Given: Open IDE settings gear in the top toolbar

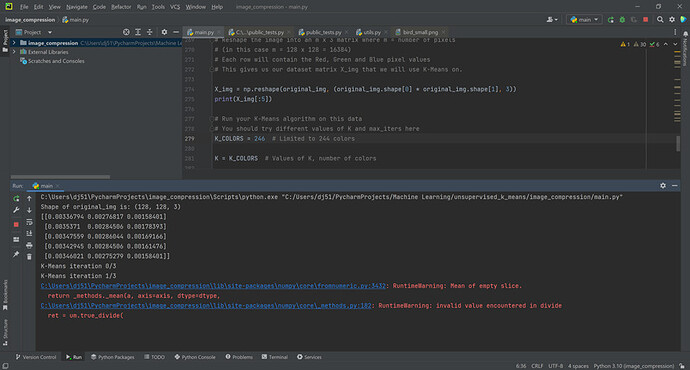Looking at the screenshot, I should (x=672, y=20).
